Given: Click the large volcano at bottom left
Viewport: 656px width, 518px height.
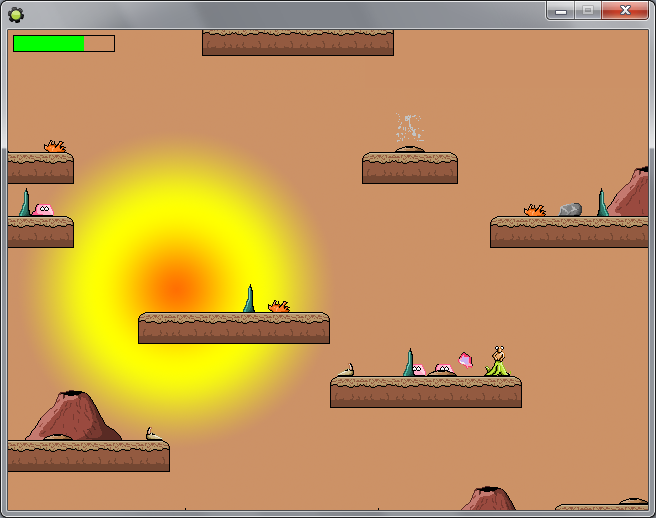Looking at the screenshot, I should click(72, 416).
